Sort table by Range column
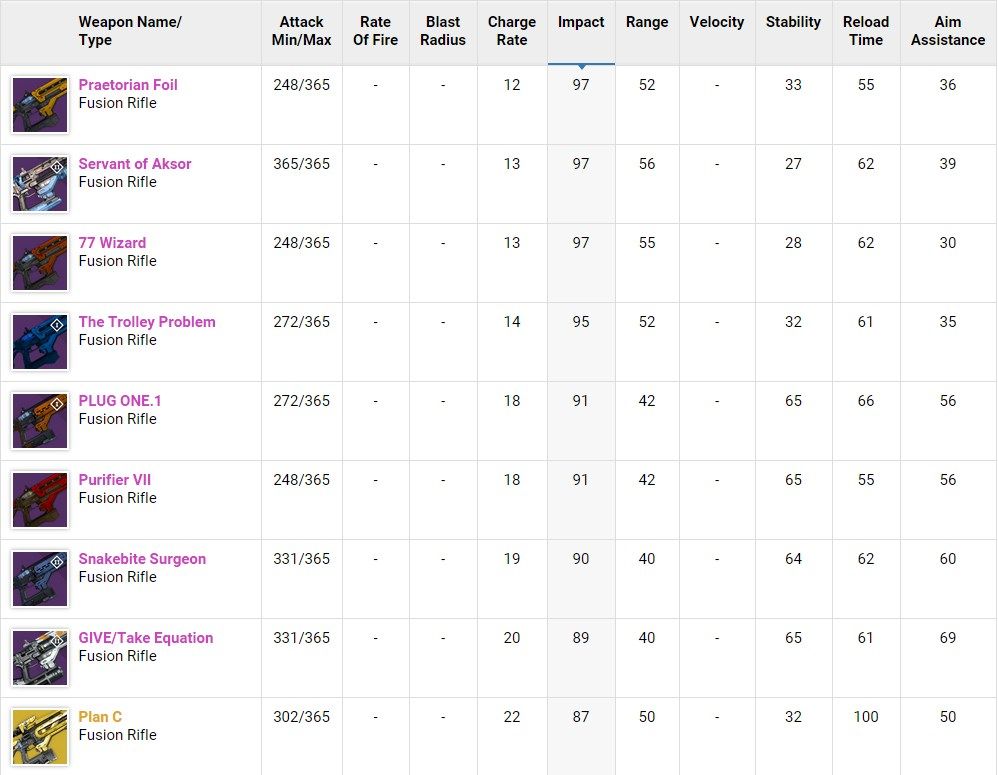 click(647, 22)
